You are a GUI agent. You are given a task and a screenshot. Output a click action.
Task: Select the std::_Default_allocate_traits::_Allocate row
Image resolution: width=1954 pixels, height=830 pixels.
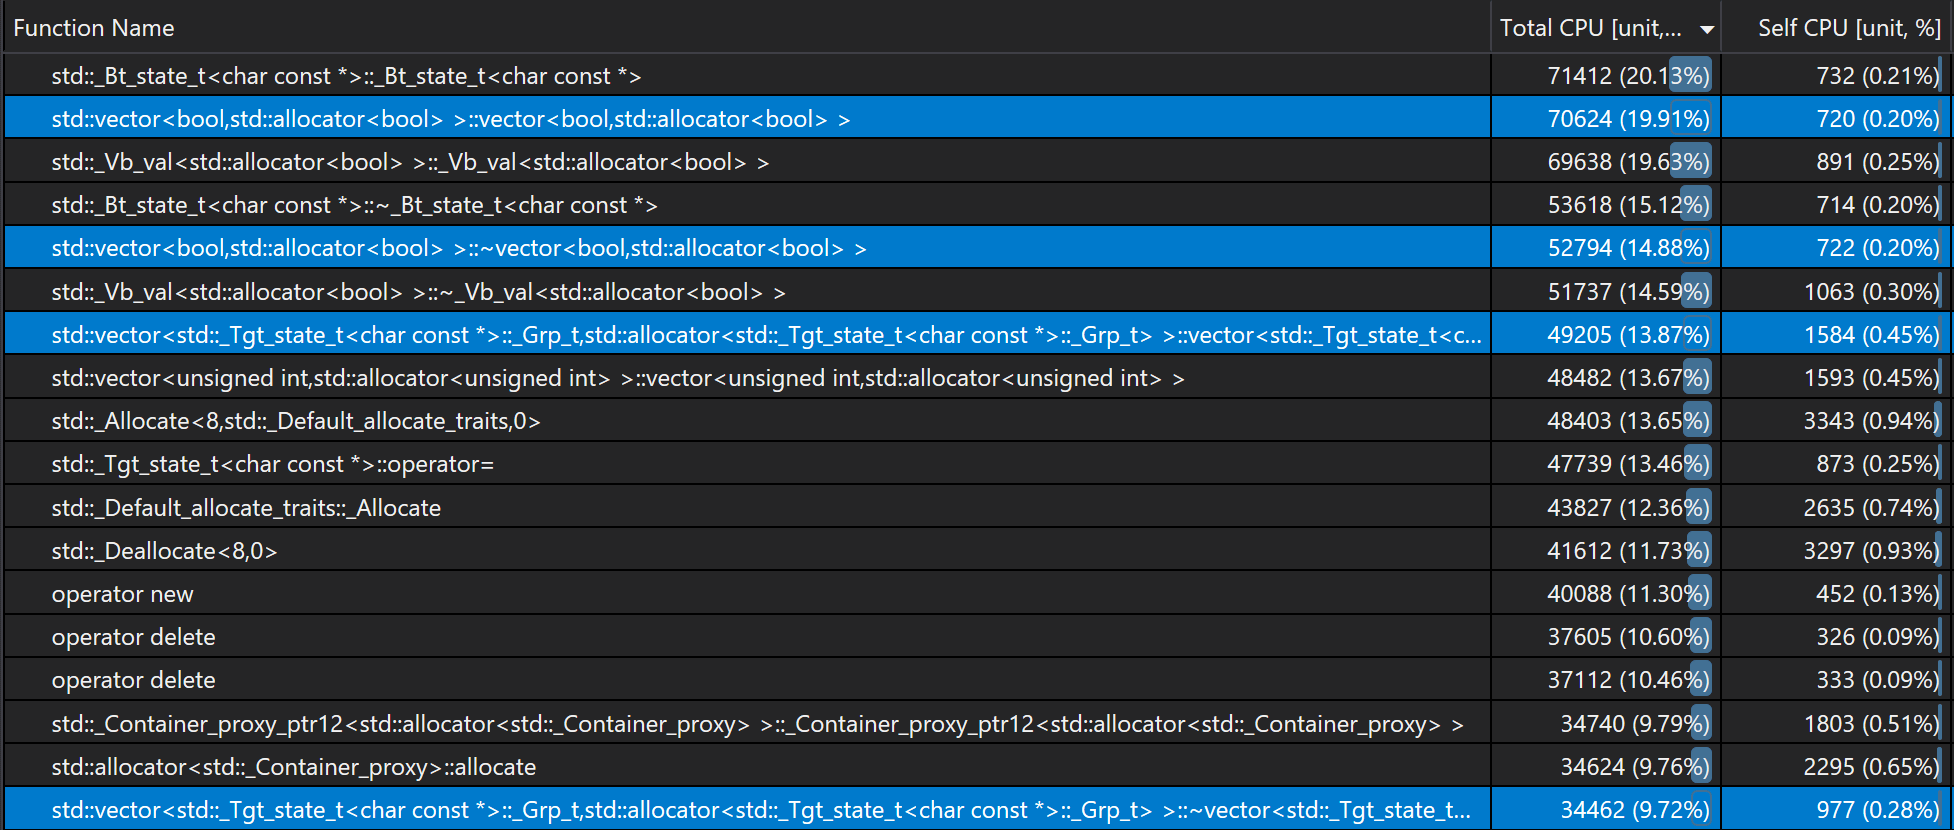pyautogui.click(x=246, y=508)
